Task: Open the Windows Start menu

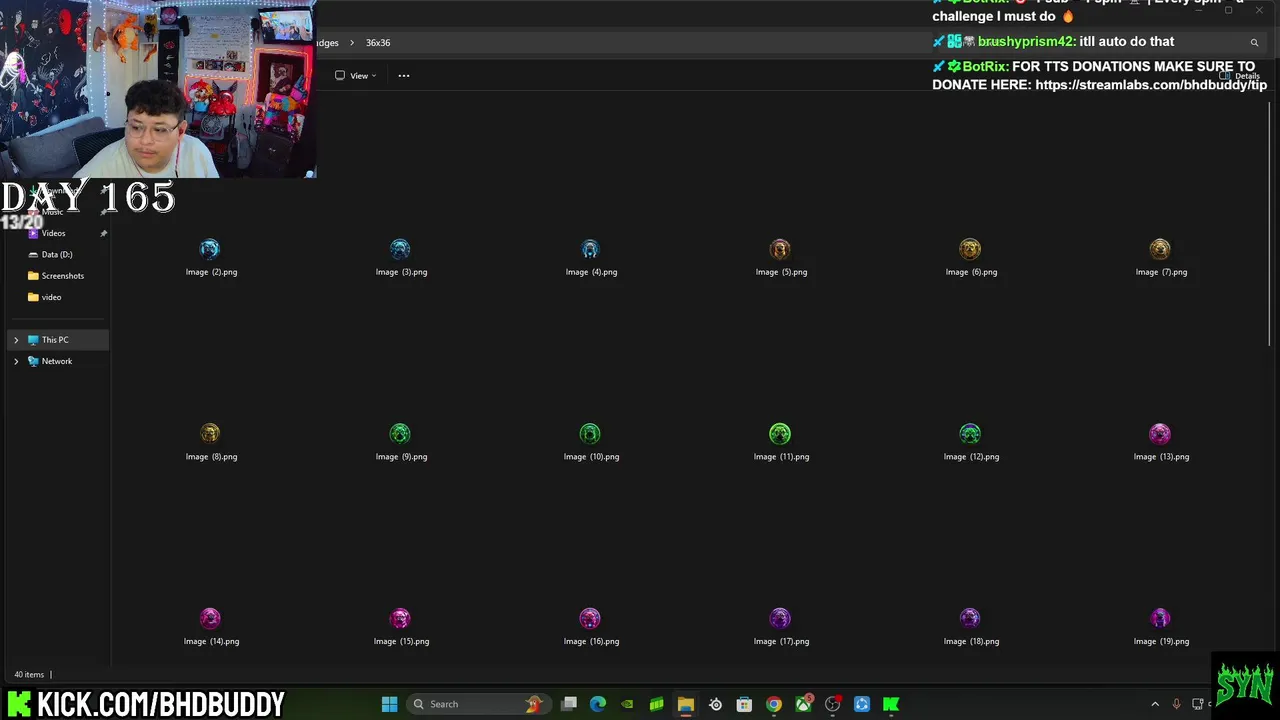Action: click(x=390, y=704)
